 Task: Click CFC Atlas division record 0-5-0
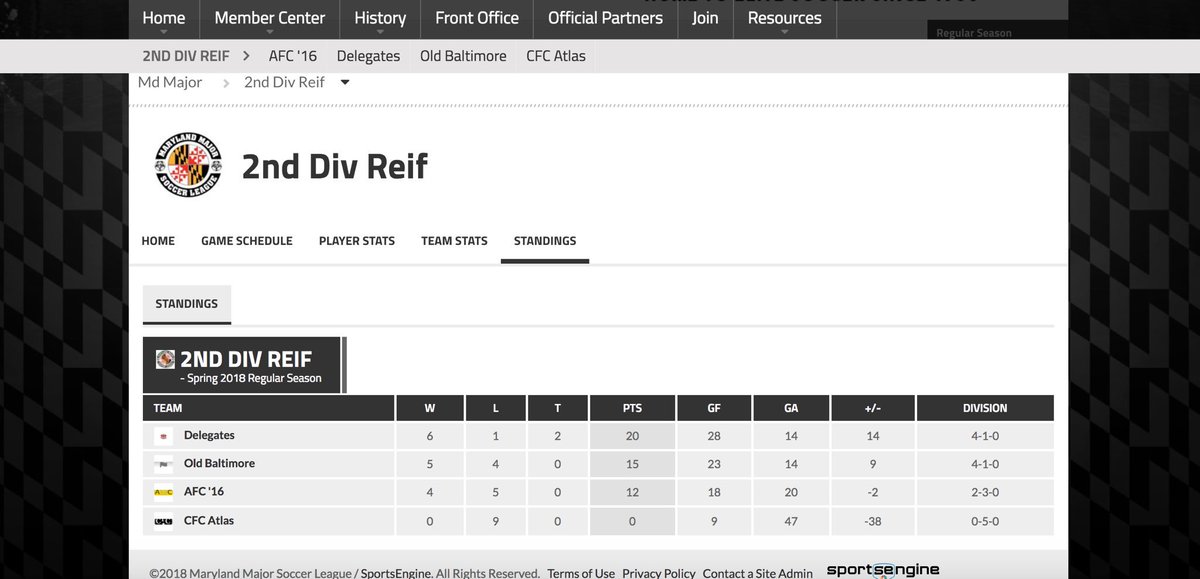pos(985,521)
